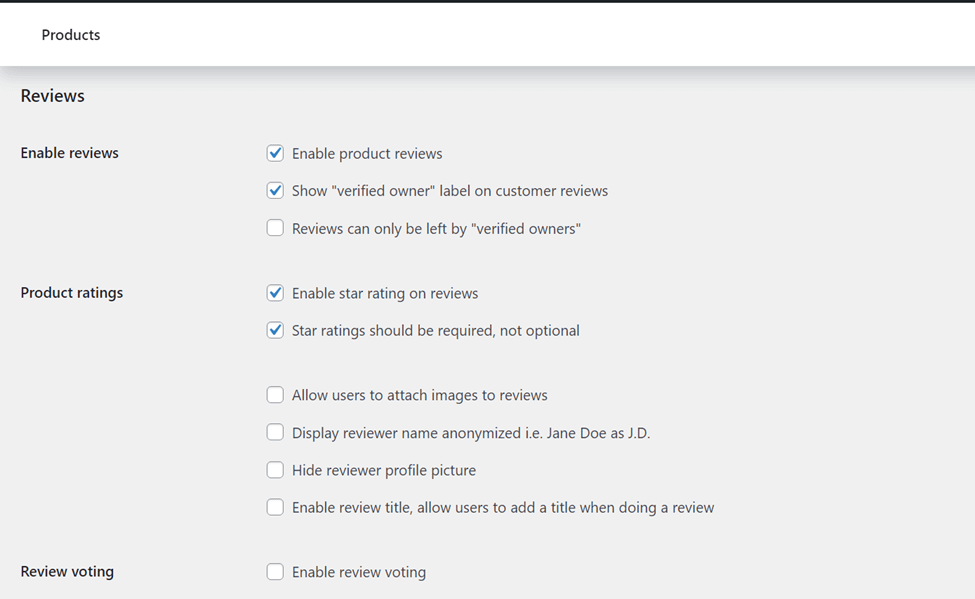Click "Enable review voting" label text
975x599 pixels.
[x=359, y=572]
